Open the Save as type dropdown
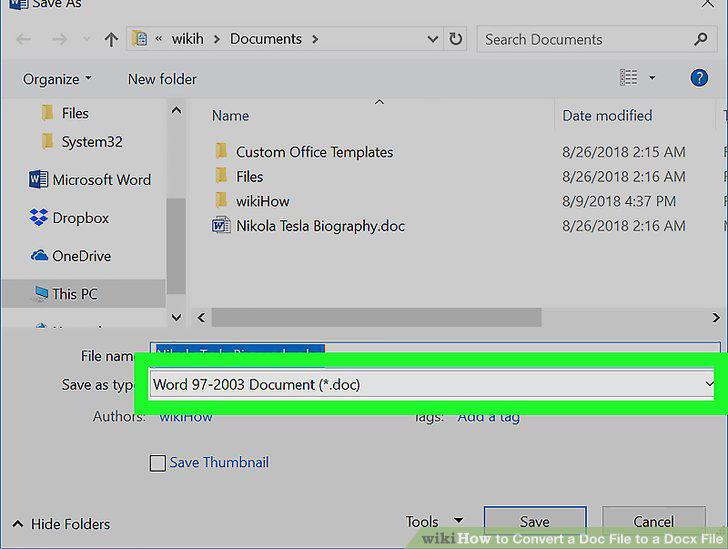Viewport: 728px width, 549px height. click(432, 384)
